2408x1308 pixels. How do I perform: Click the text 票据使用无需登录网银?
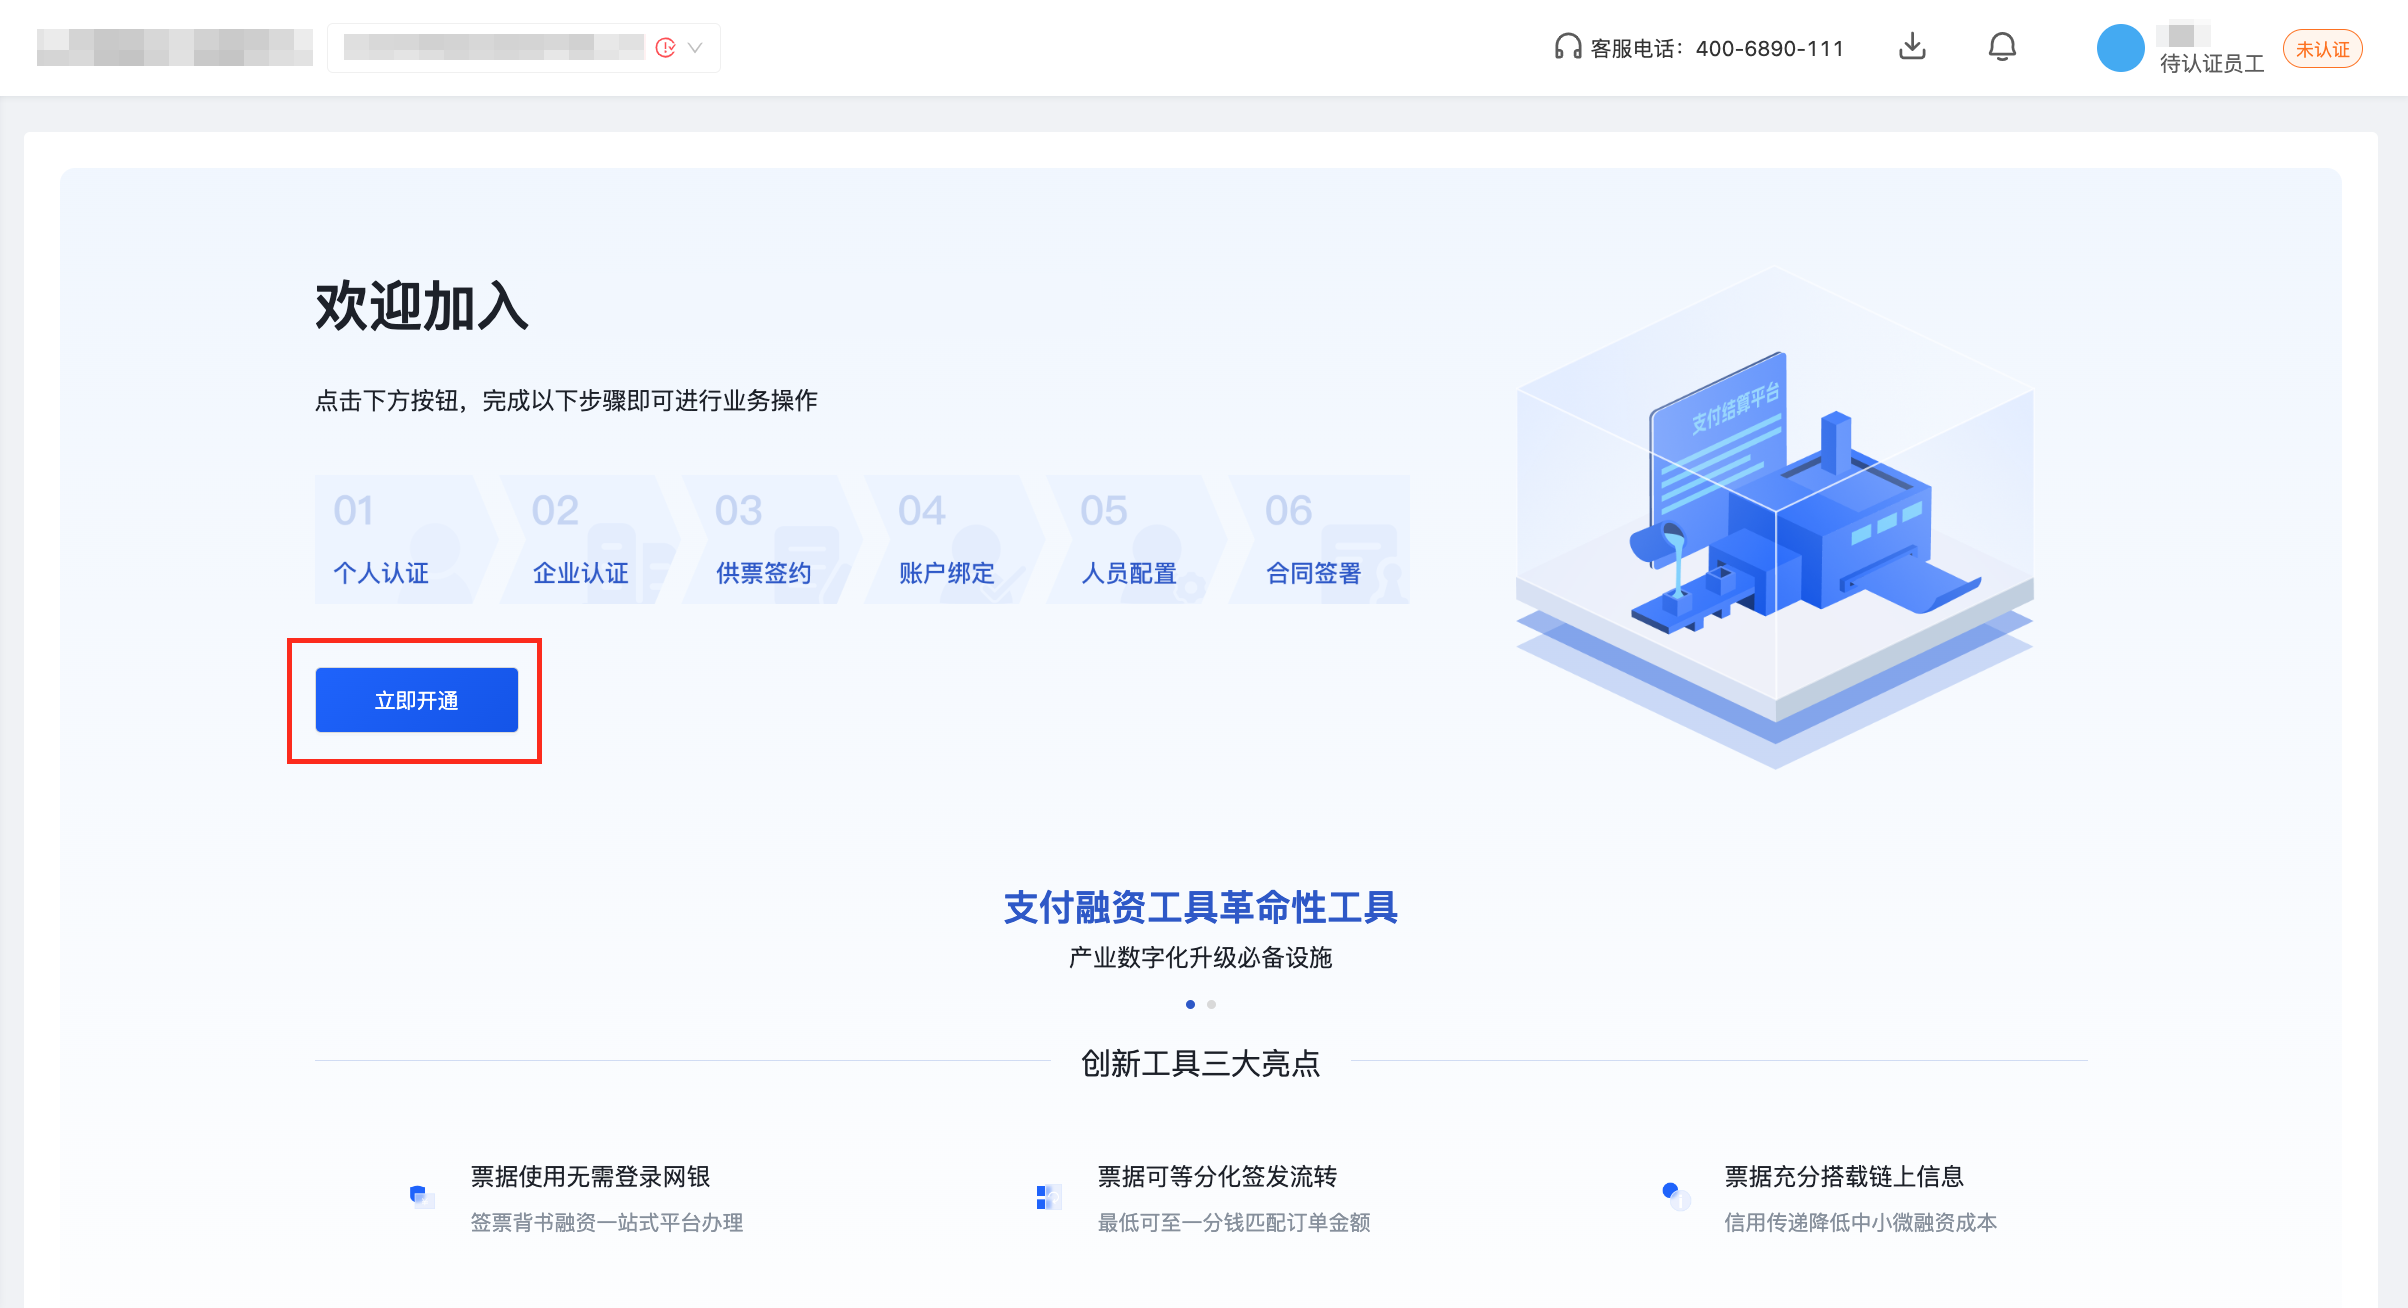click(x=590, y=1176)
